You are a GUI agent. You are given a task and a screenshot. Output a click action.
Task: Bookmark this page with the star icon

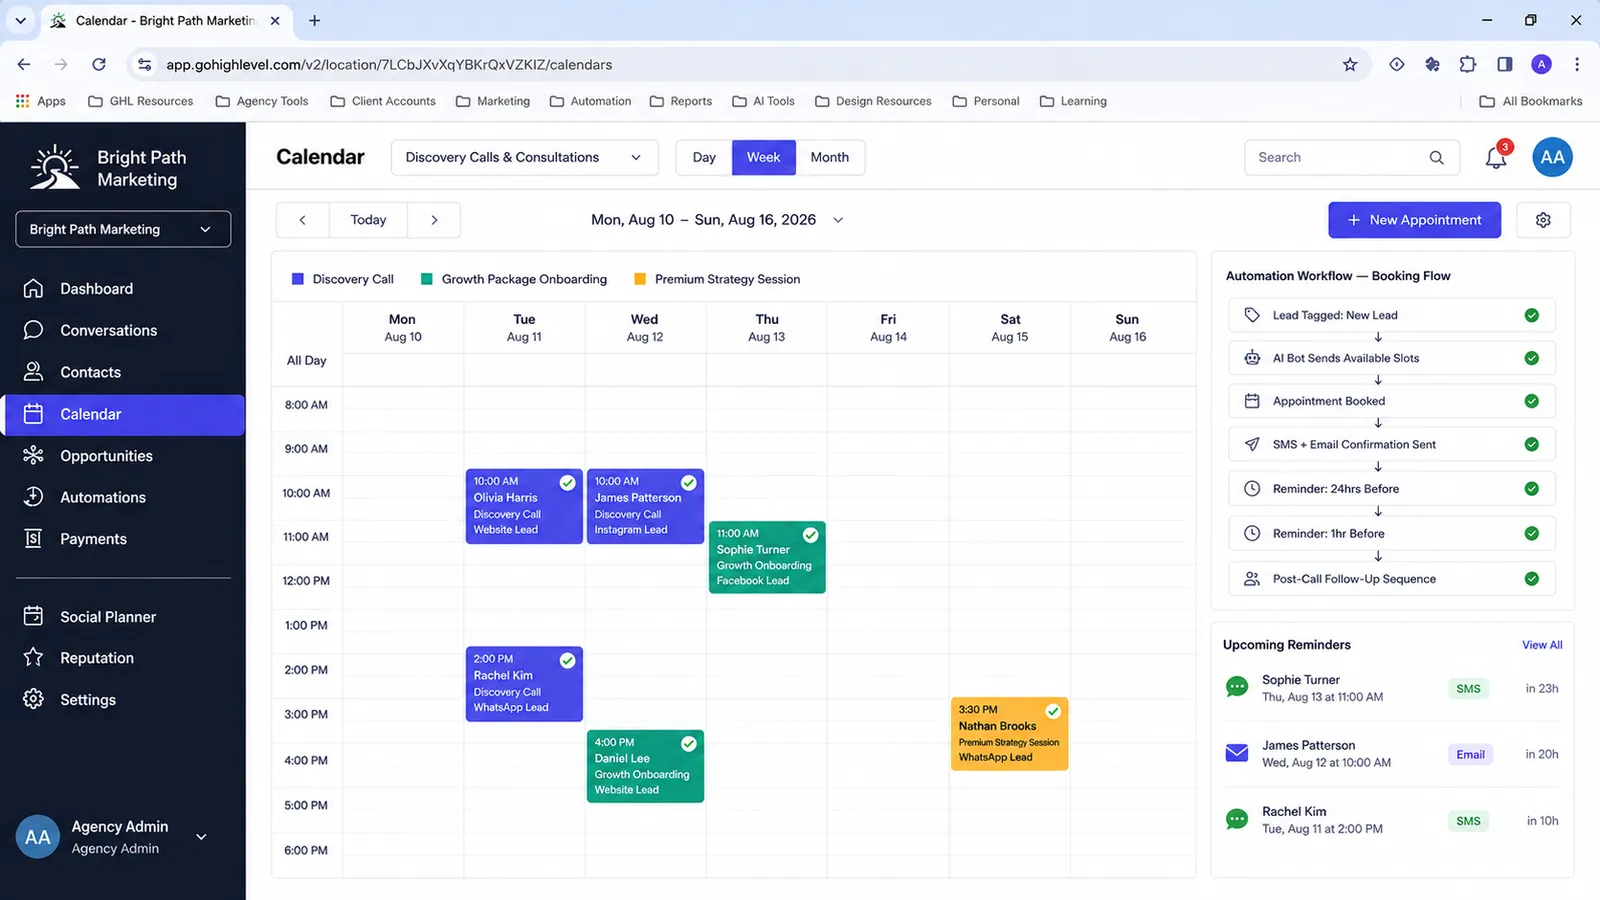point(1350,64)
